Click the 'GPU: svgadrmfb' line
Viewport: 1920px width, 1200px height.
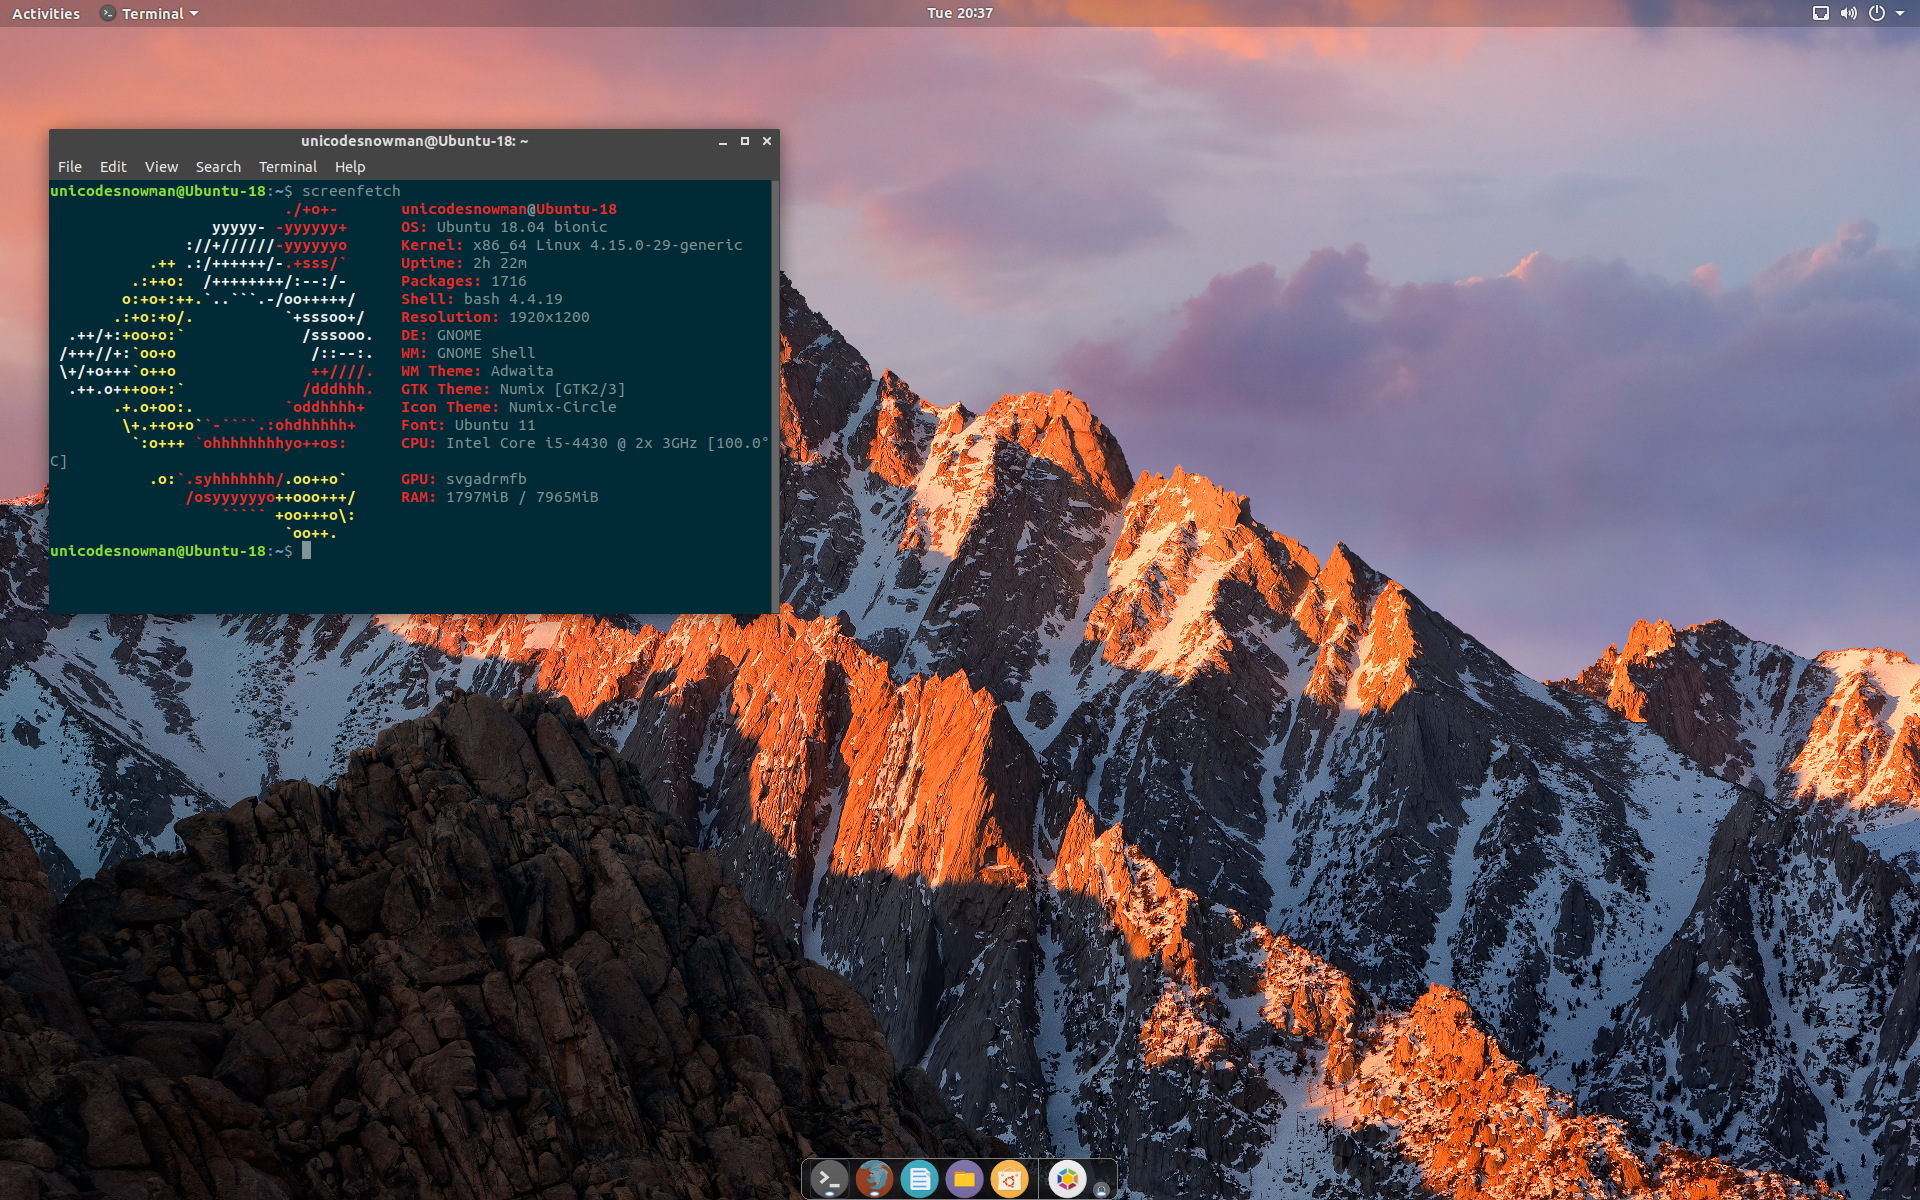(464, 479)
